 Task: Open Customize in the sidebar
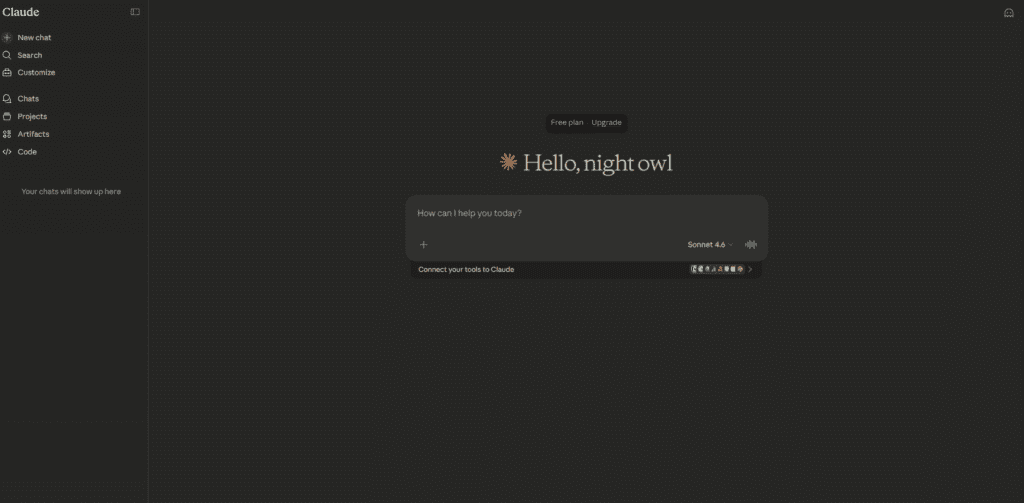click(x=36, y=73)
